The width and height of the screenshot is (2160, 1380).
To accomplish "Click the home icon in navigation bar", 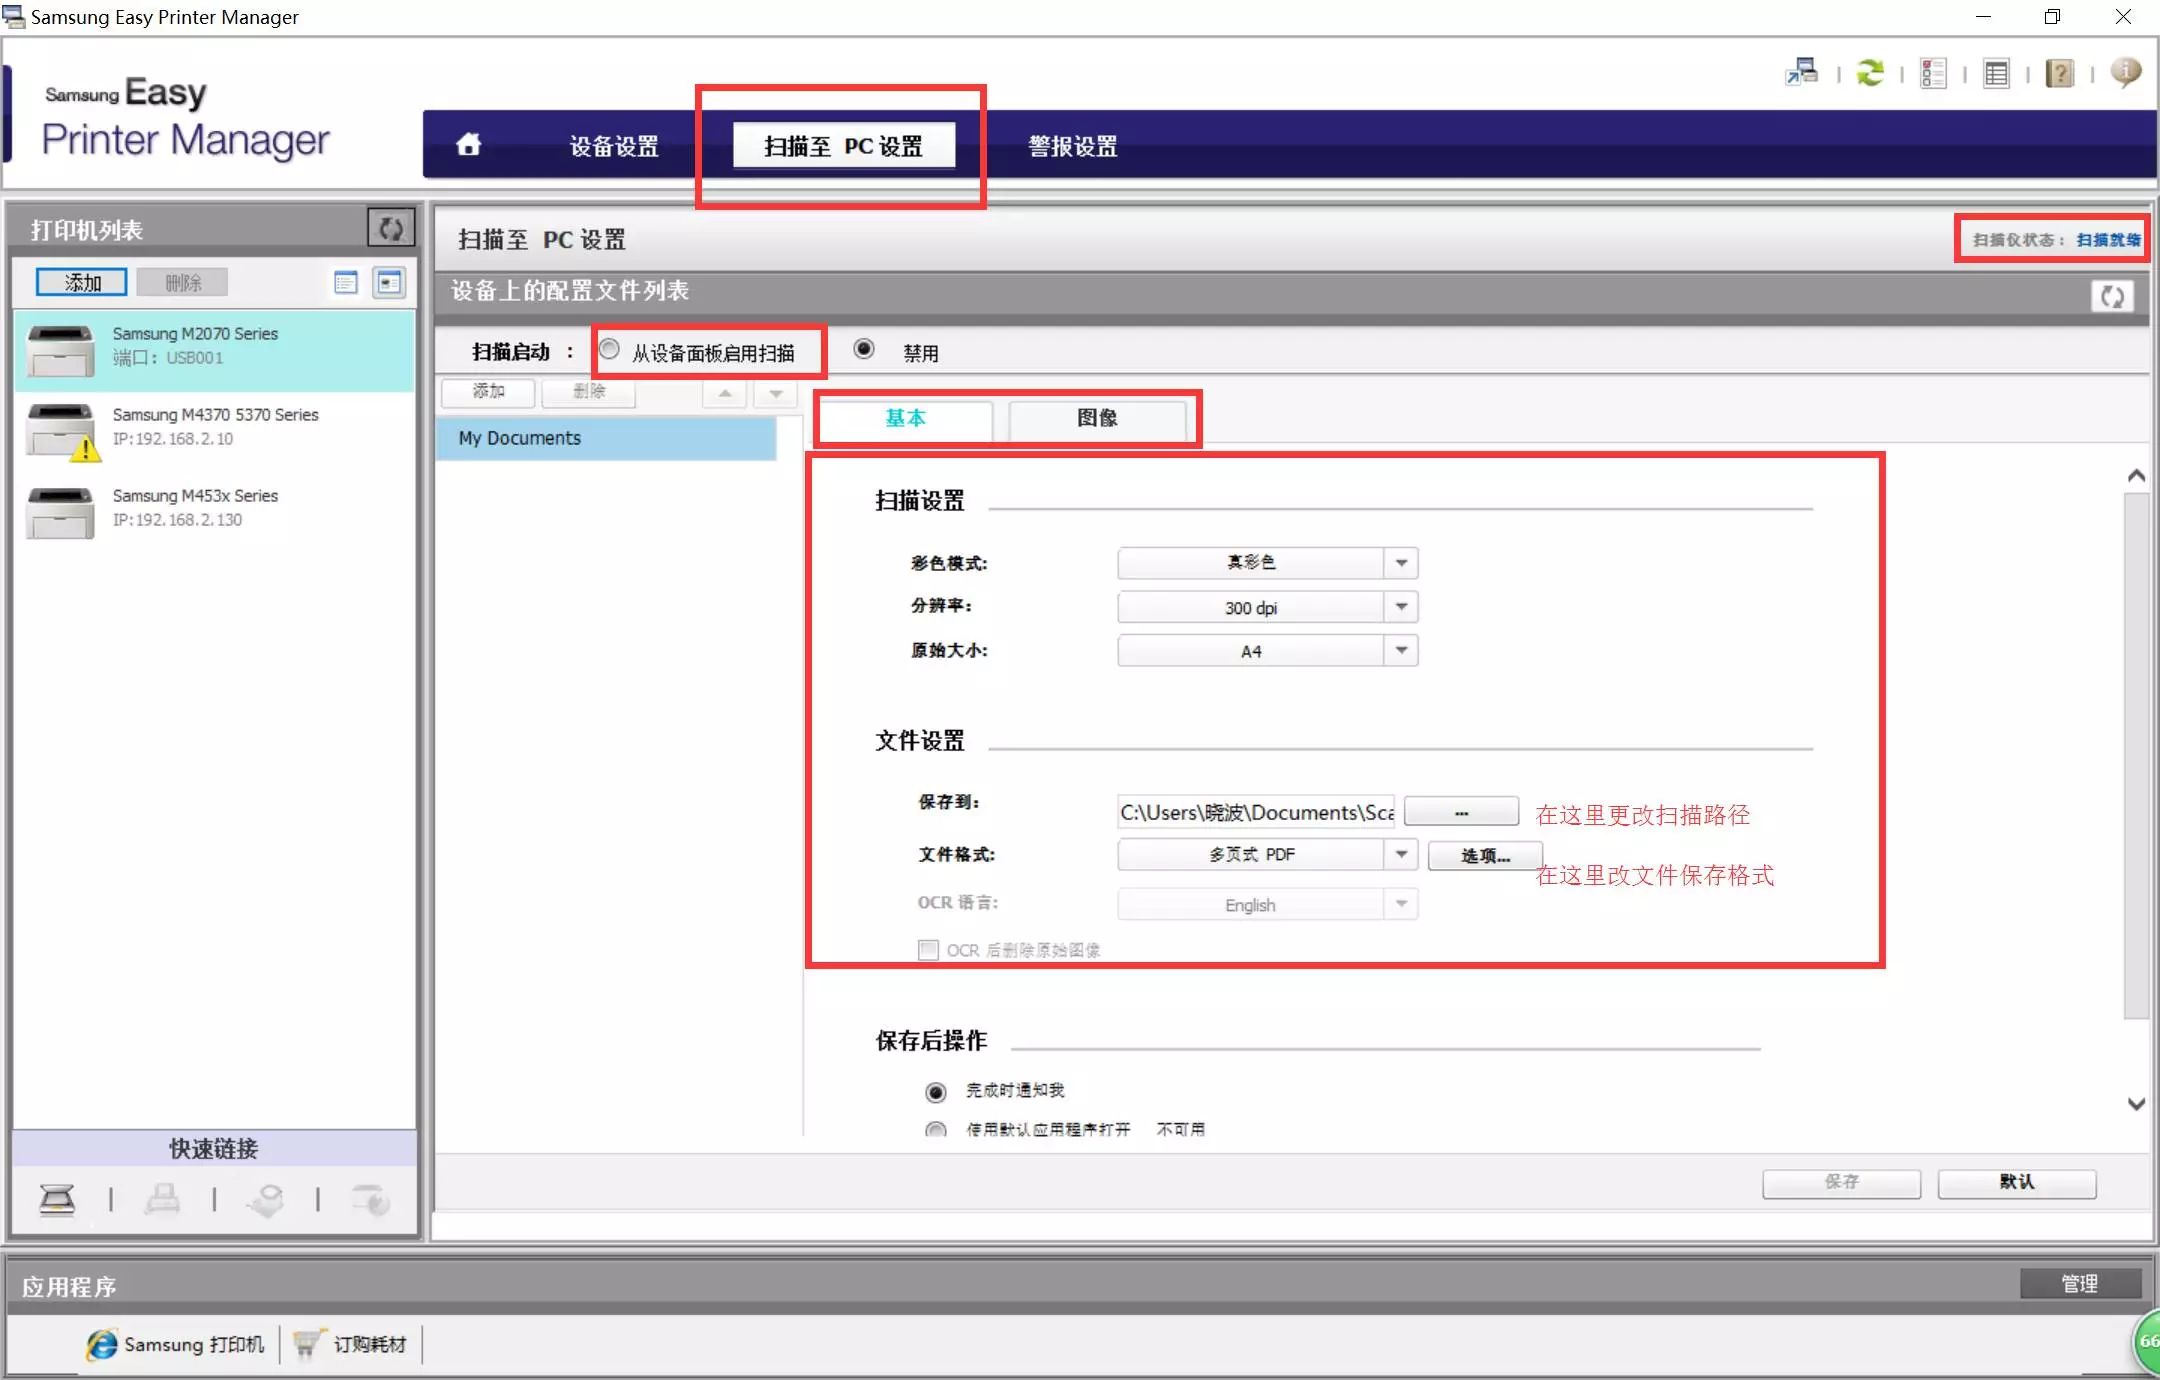I will [x=468, y=145].
